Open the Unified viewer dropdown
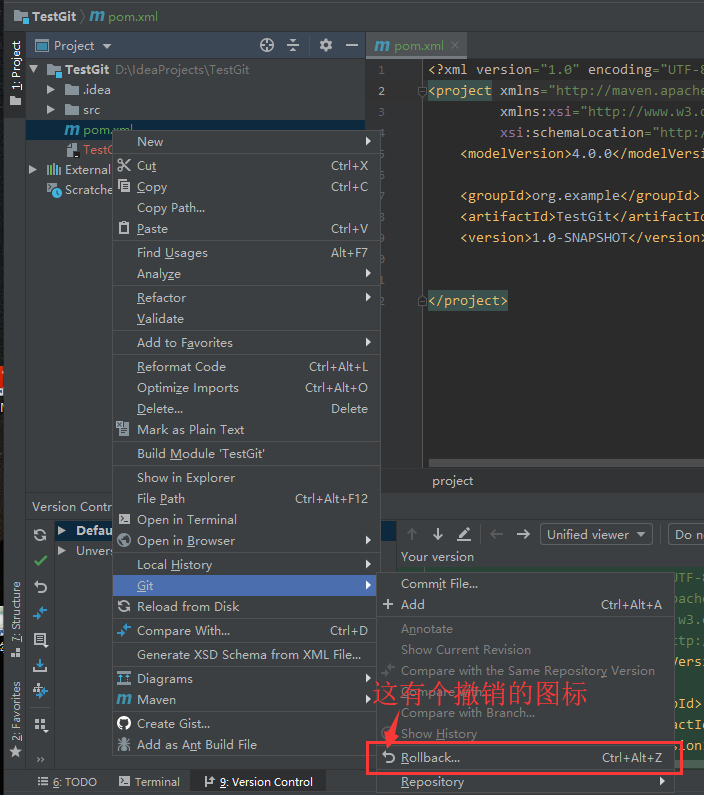Viewport: 704px width, 795px height. (596, 534)
